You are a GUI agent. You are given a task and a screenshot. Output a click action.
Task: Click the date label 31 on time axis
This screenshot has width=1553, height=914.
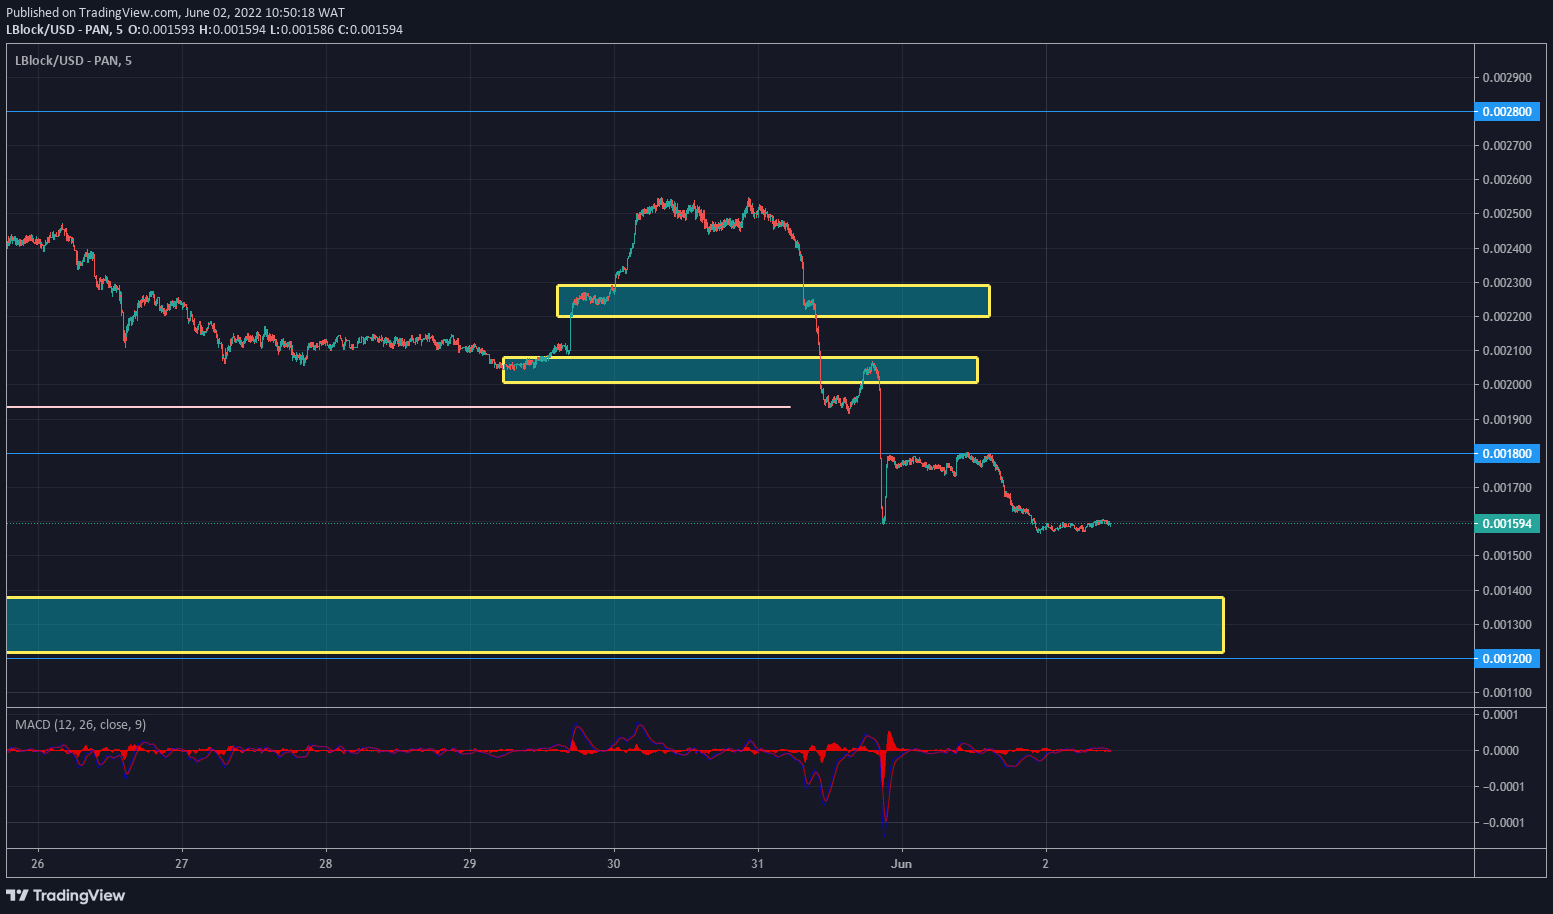point(758,864)
